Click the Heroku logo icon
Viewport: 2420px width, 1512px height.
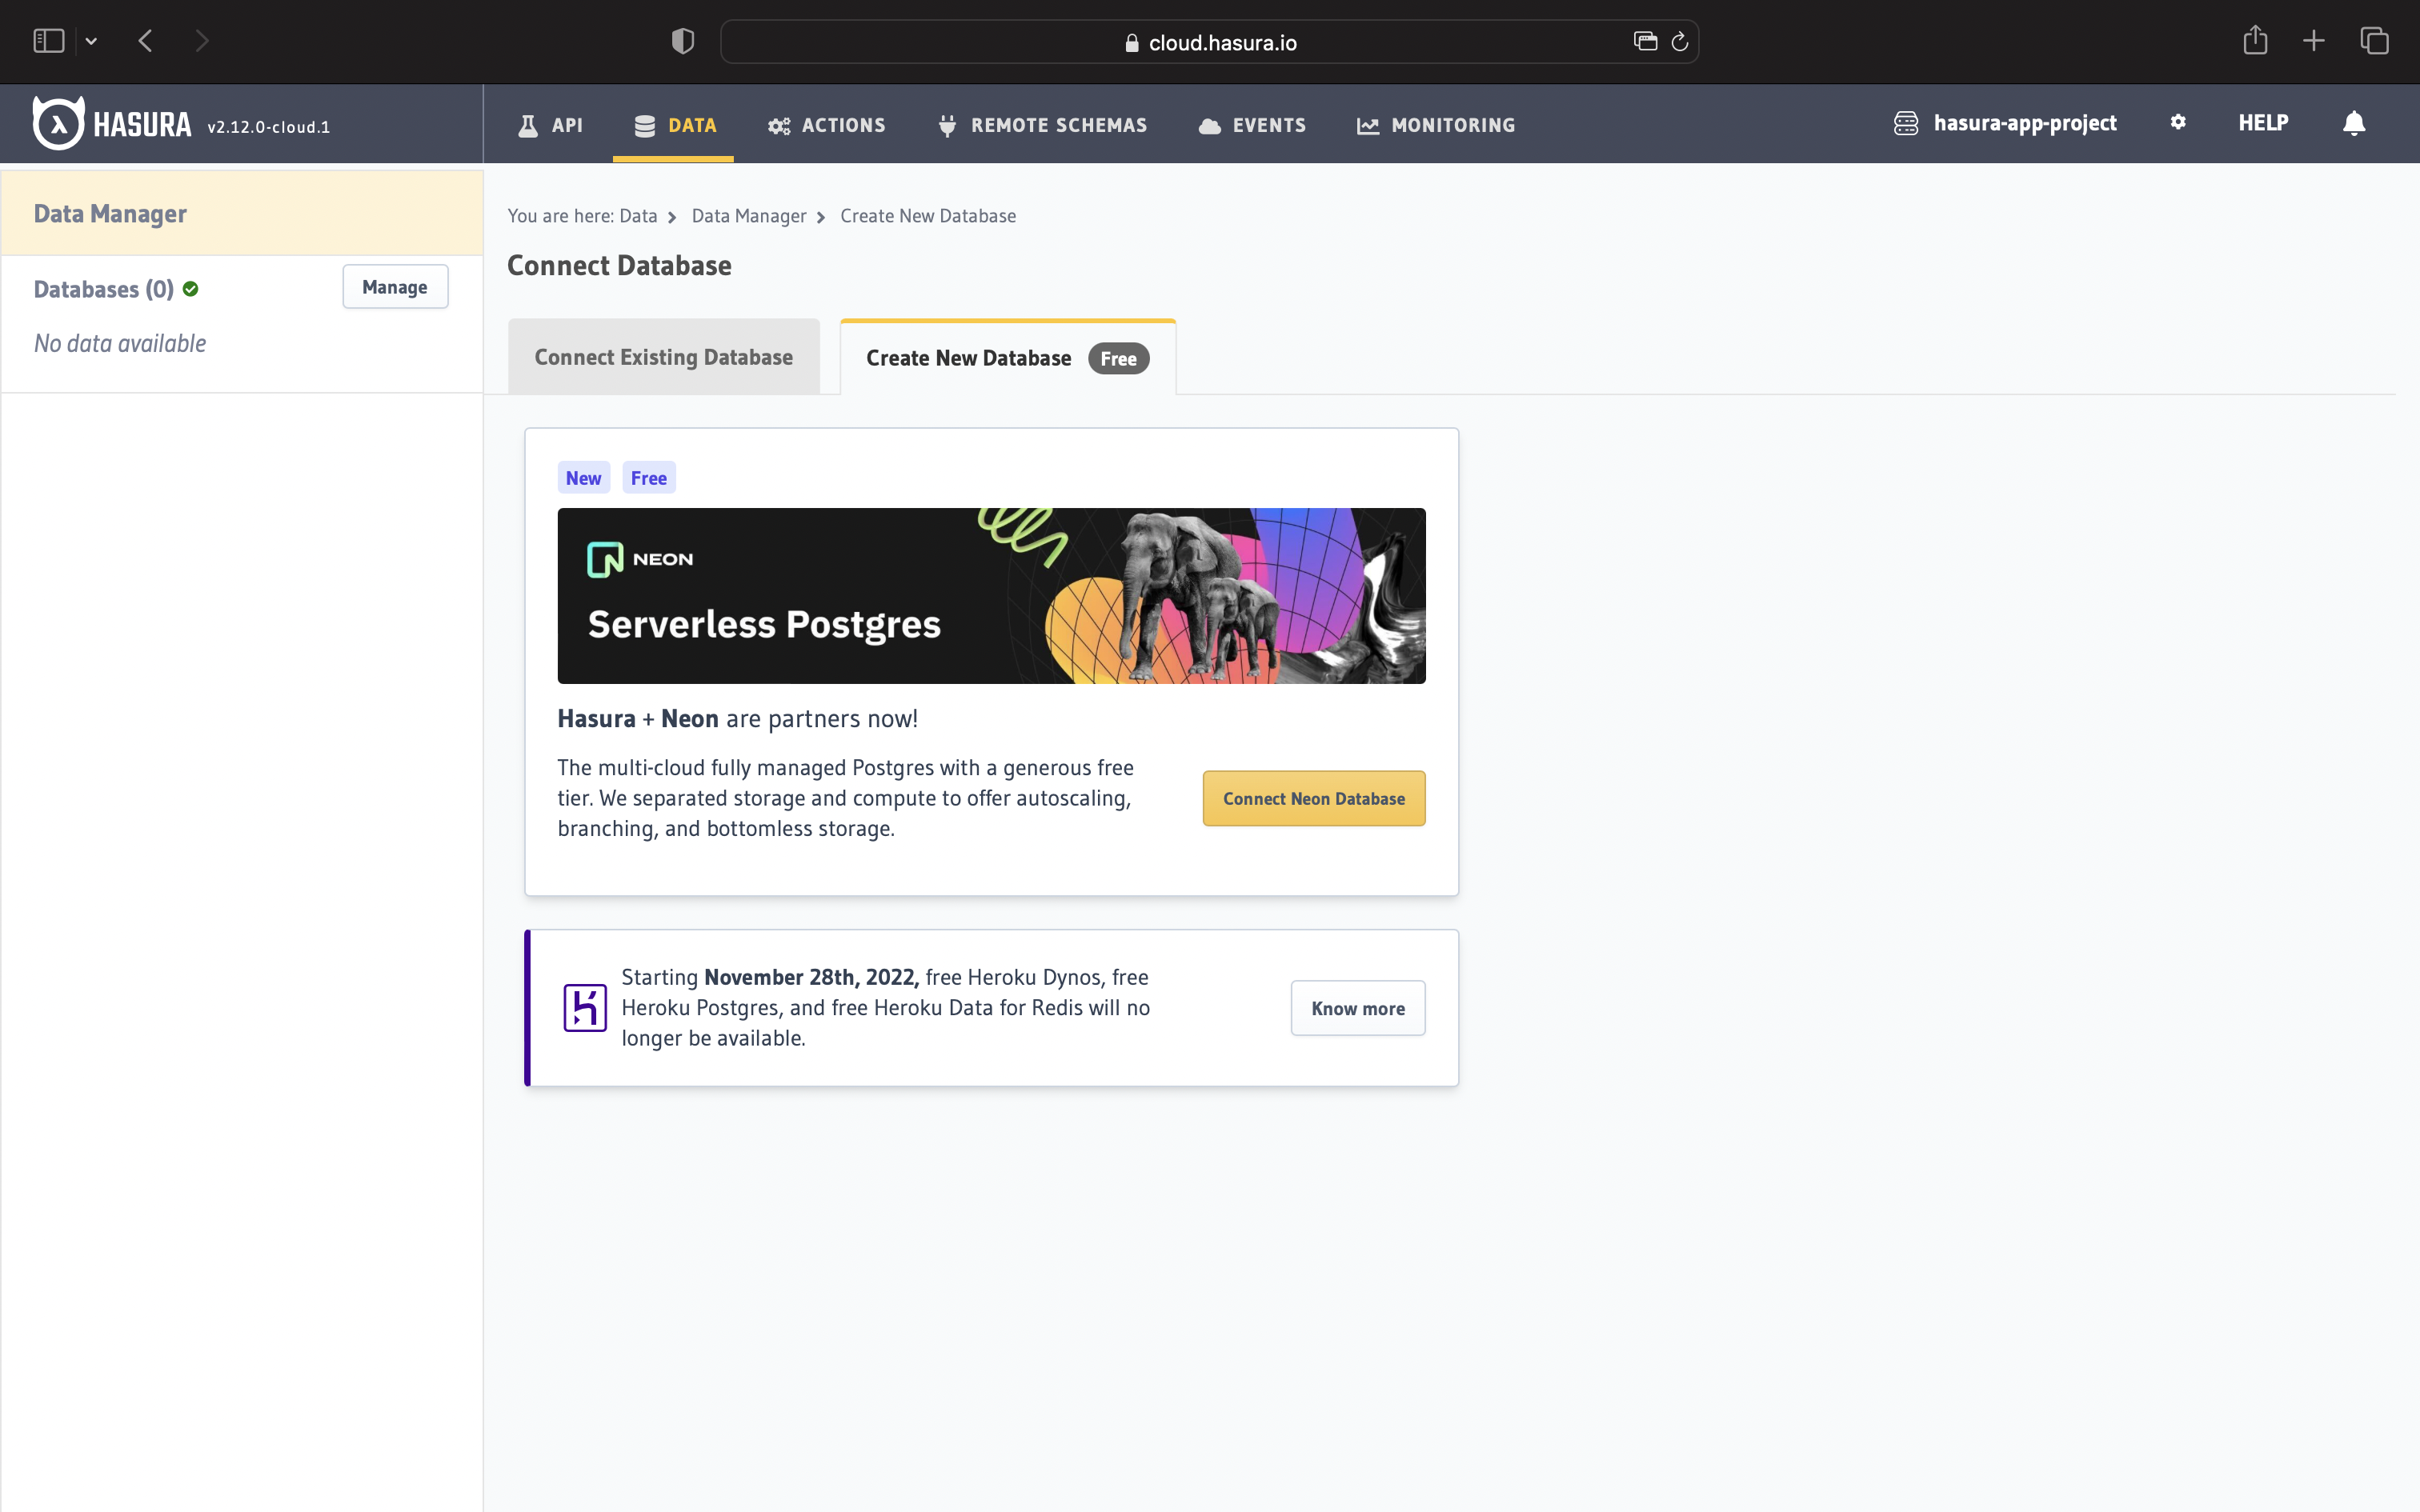[x=585, y=1008]
